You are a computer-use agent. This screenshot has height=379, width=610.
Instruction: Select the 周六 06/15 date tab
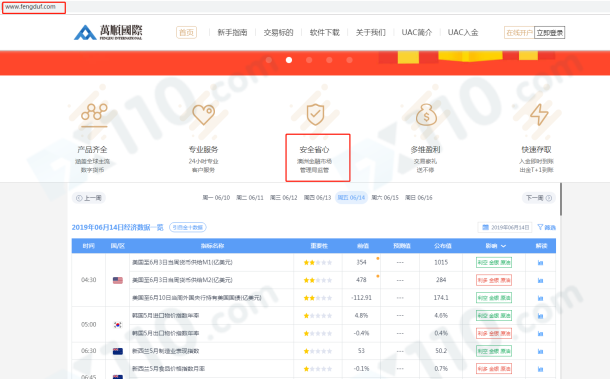[385, 198]
